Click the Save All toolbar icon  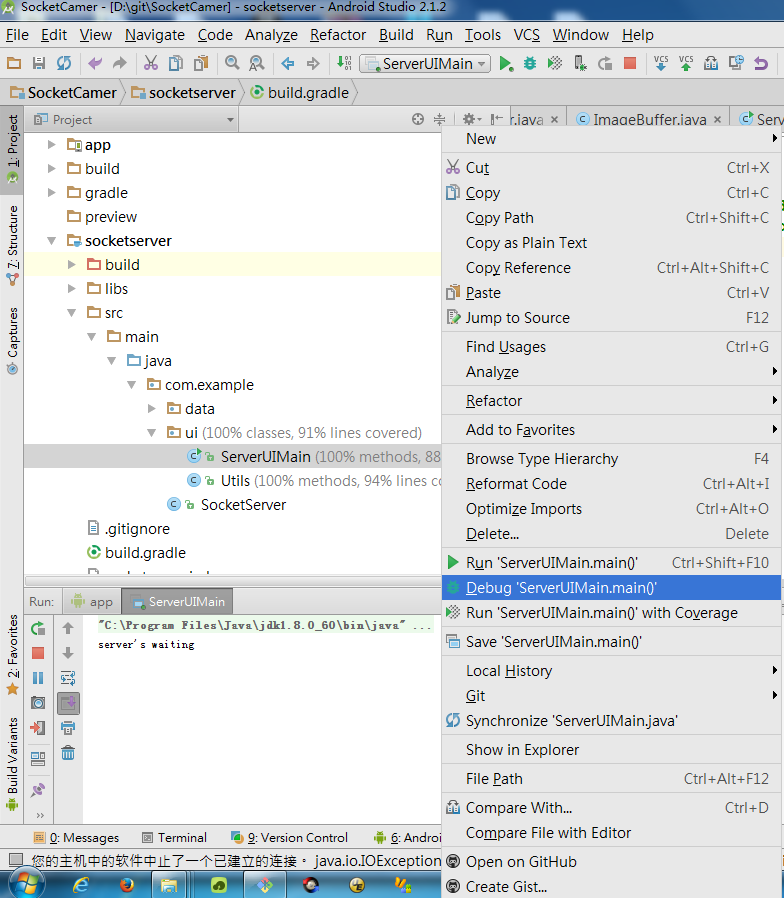click(38, 63)
